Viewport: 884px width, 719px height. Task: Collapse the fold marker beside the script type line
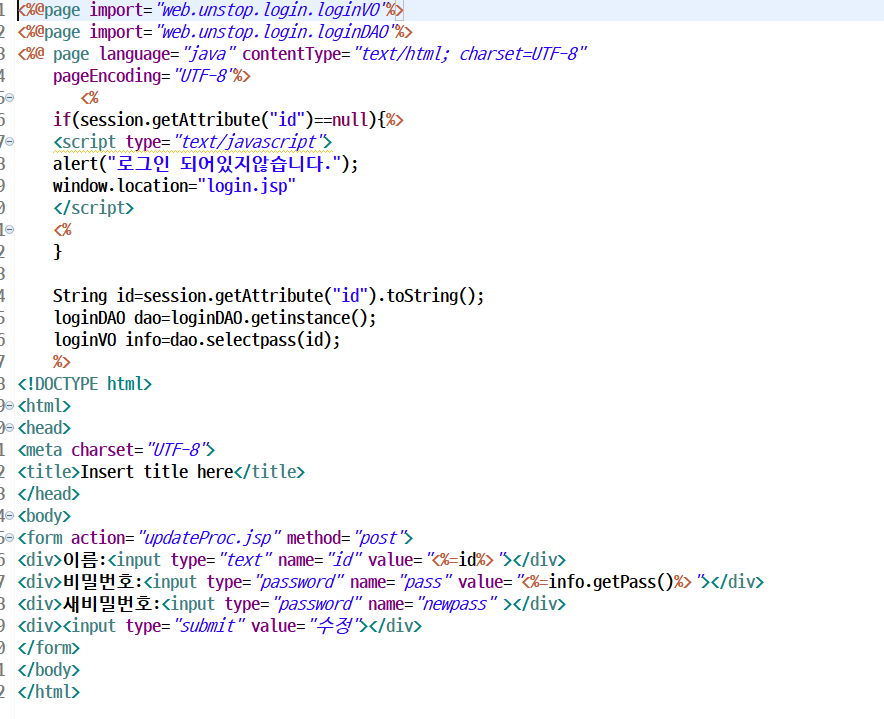tap(10, 142)
